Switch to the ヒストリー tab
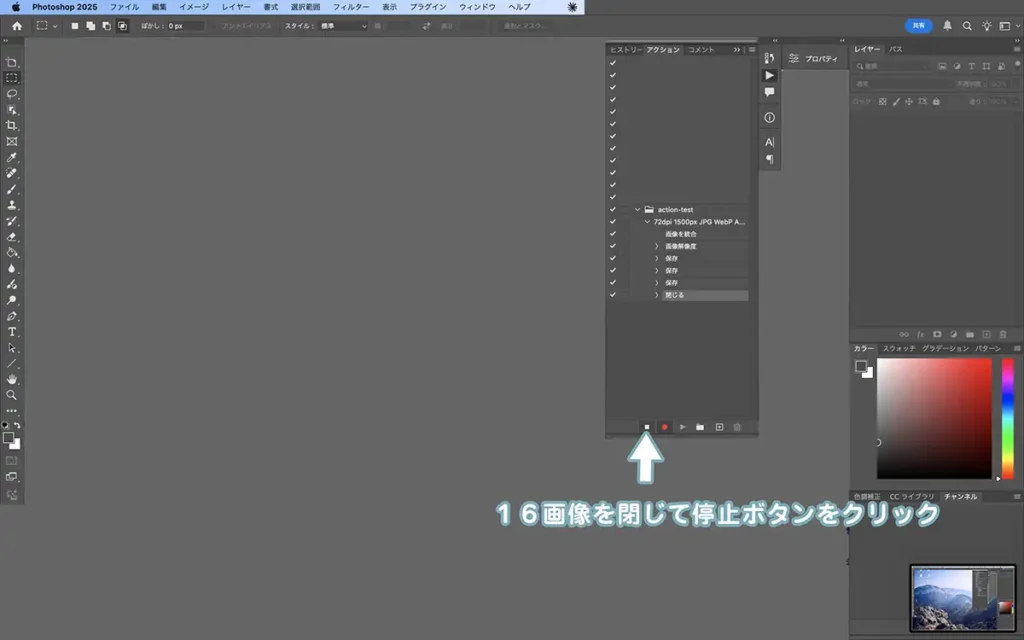Viewport: 1024px width, 640px height. (626, 49)
